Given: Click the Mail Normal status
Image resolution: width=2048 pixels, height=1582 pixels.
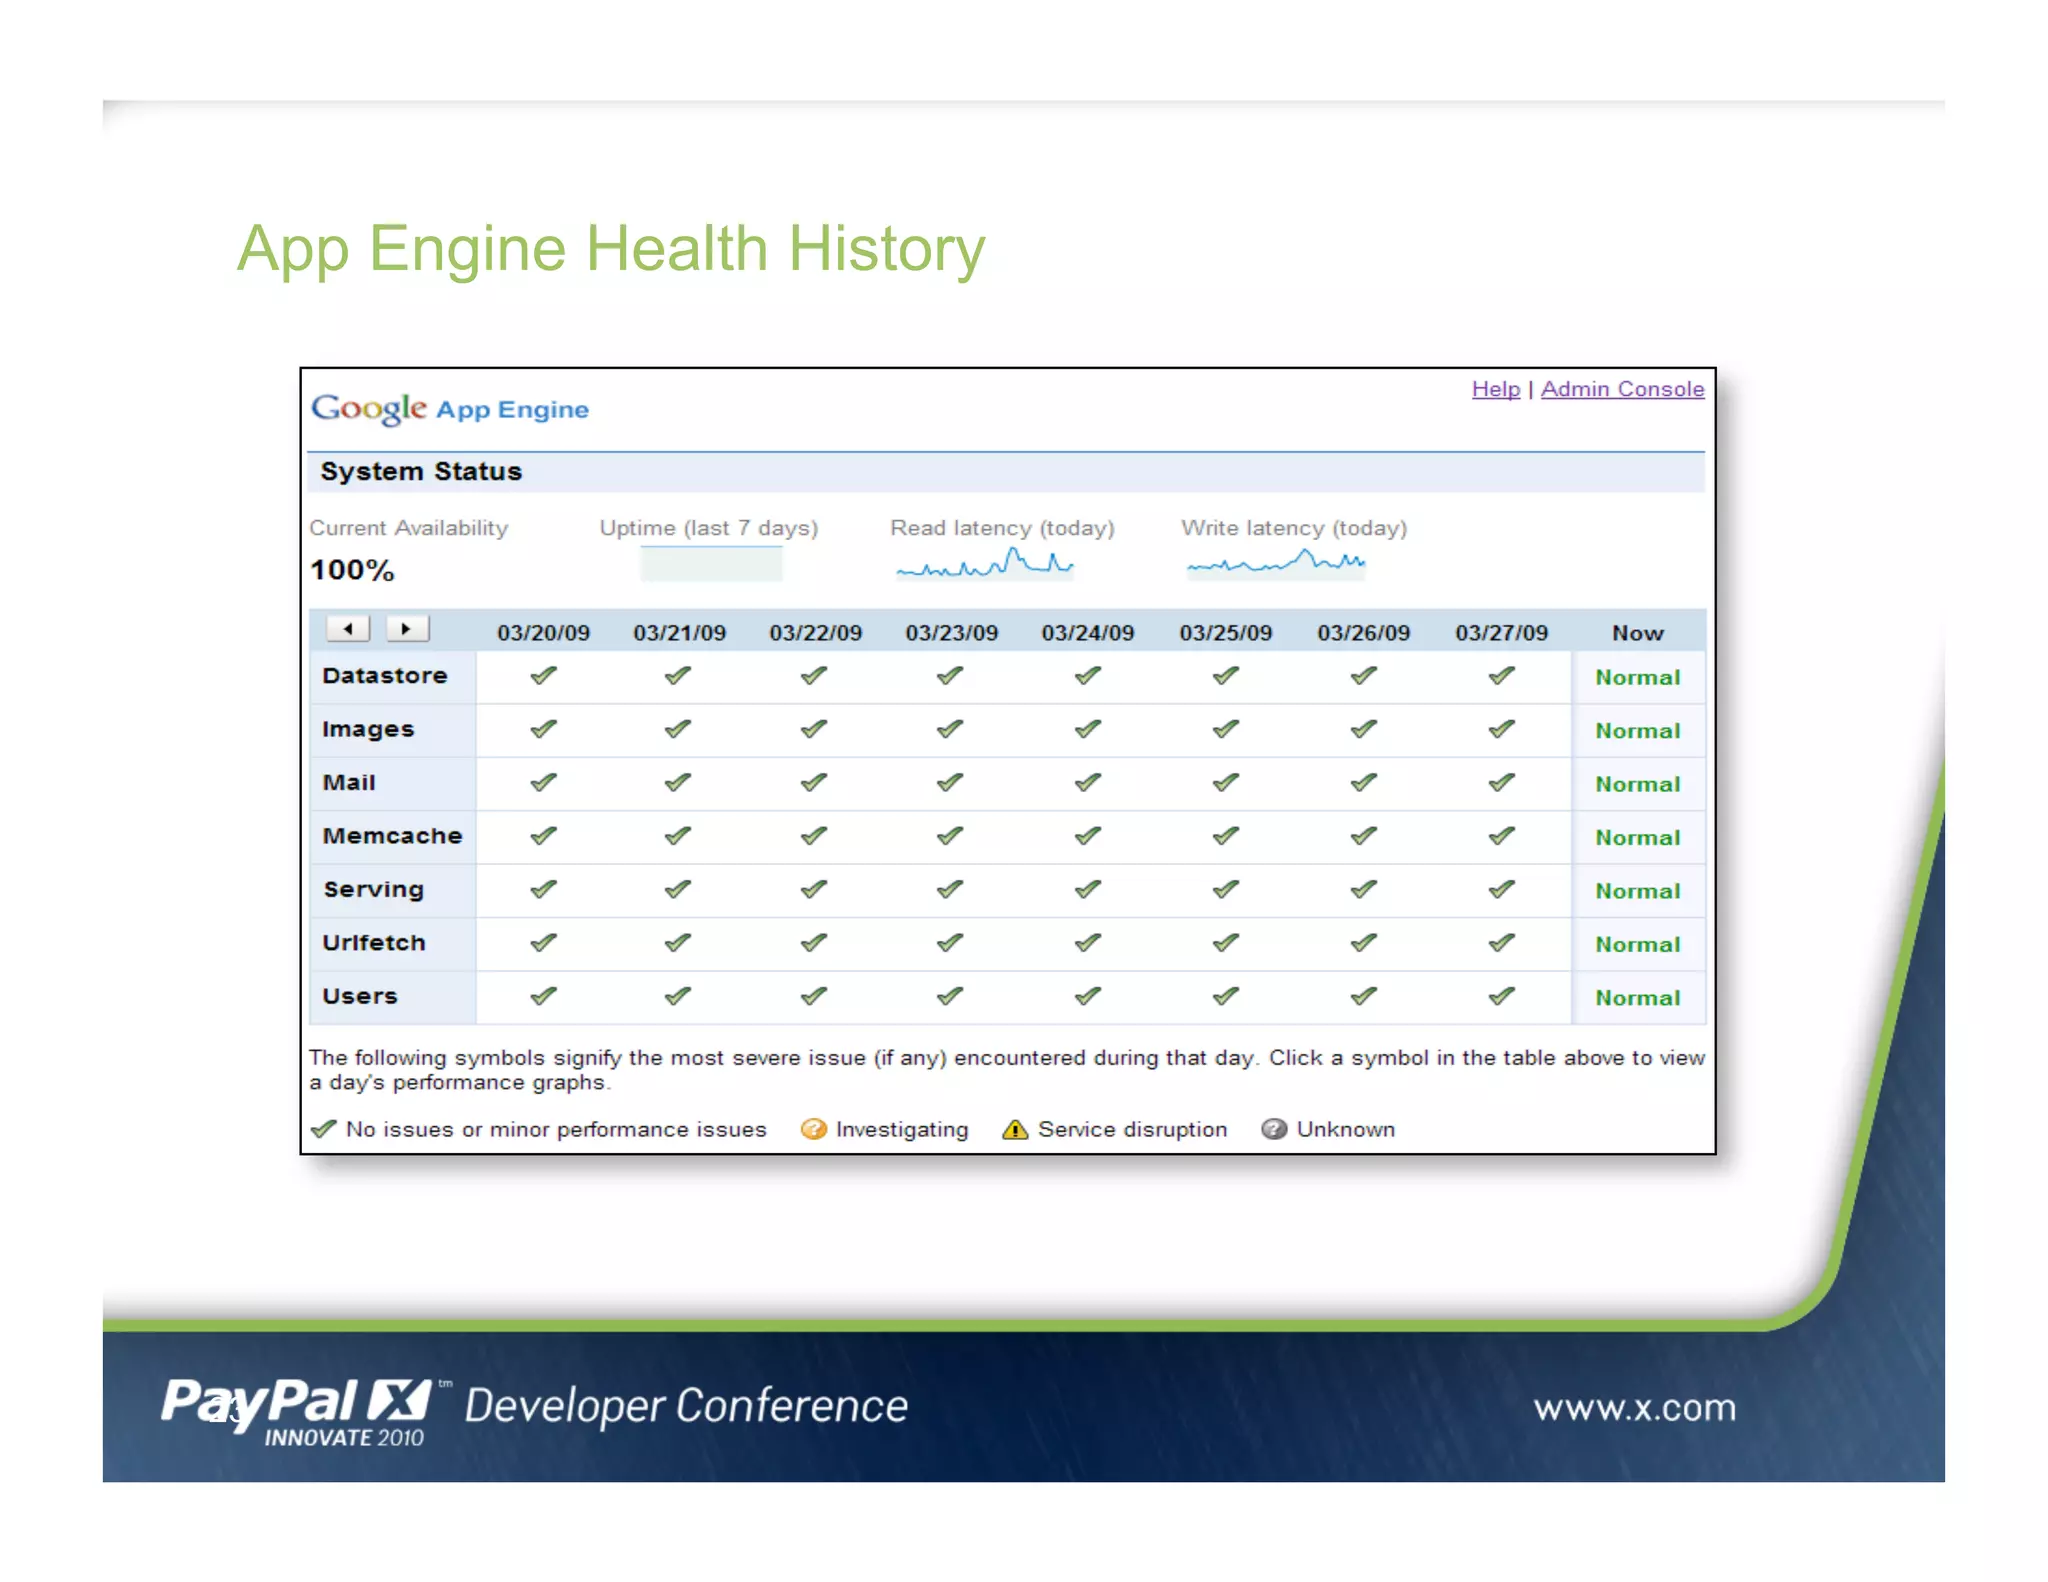Looking at the screenshot, I should [x=1638, y=784].
